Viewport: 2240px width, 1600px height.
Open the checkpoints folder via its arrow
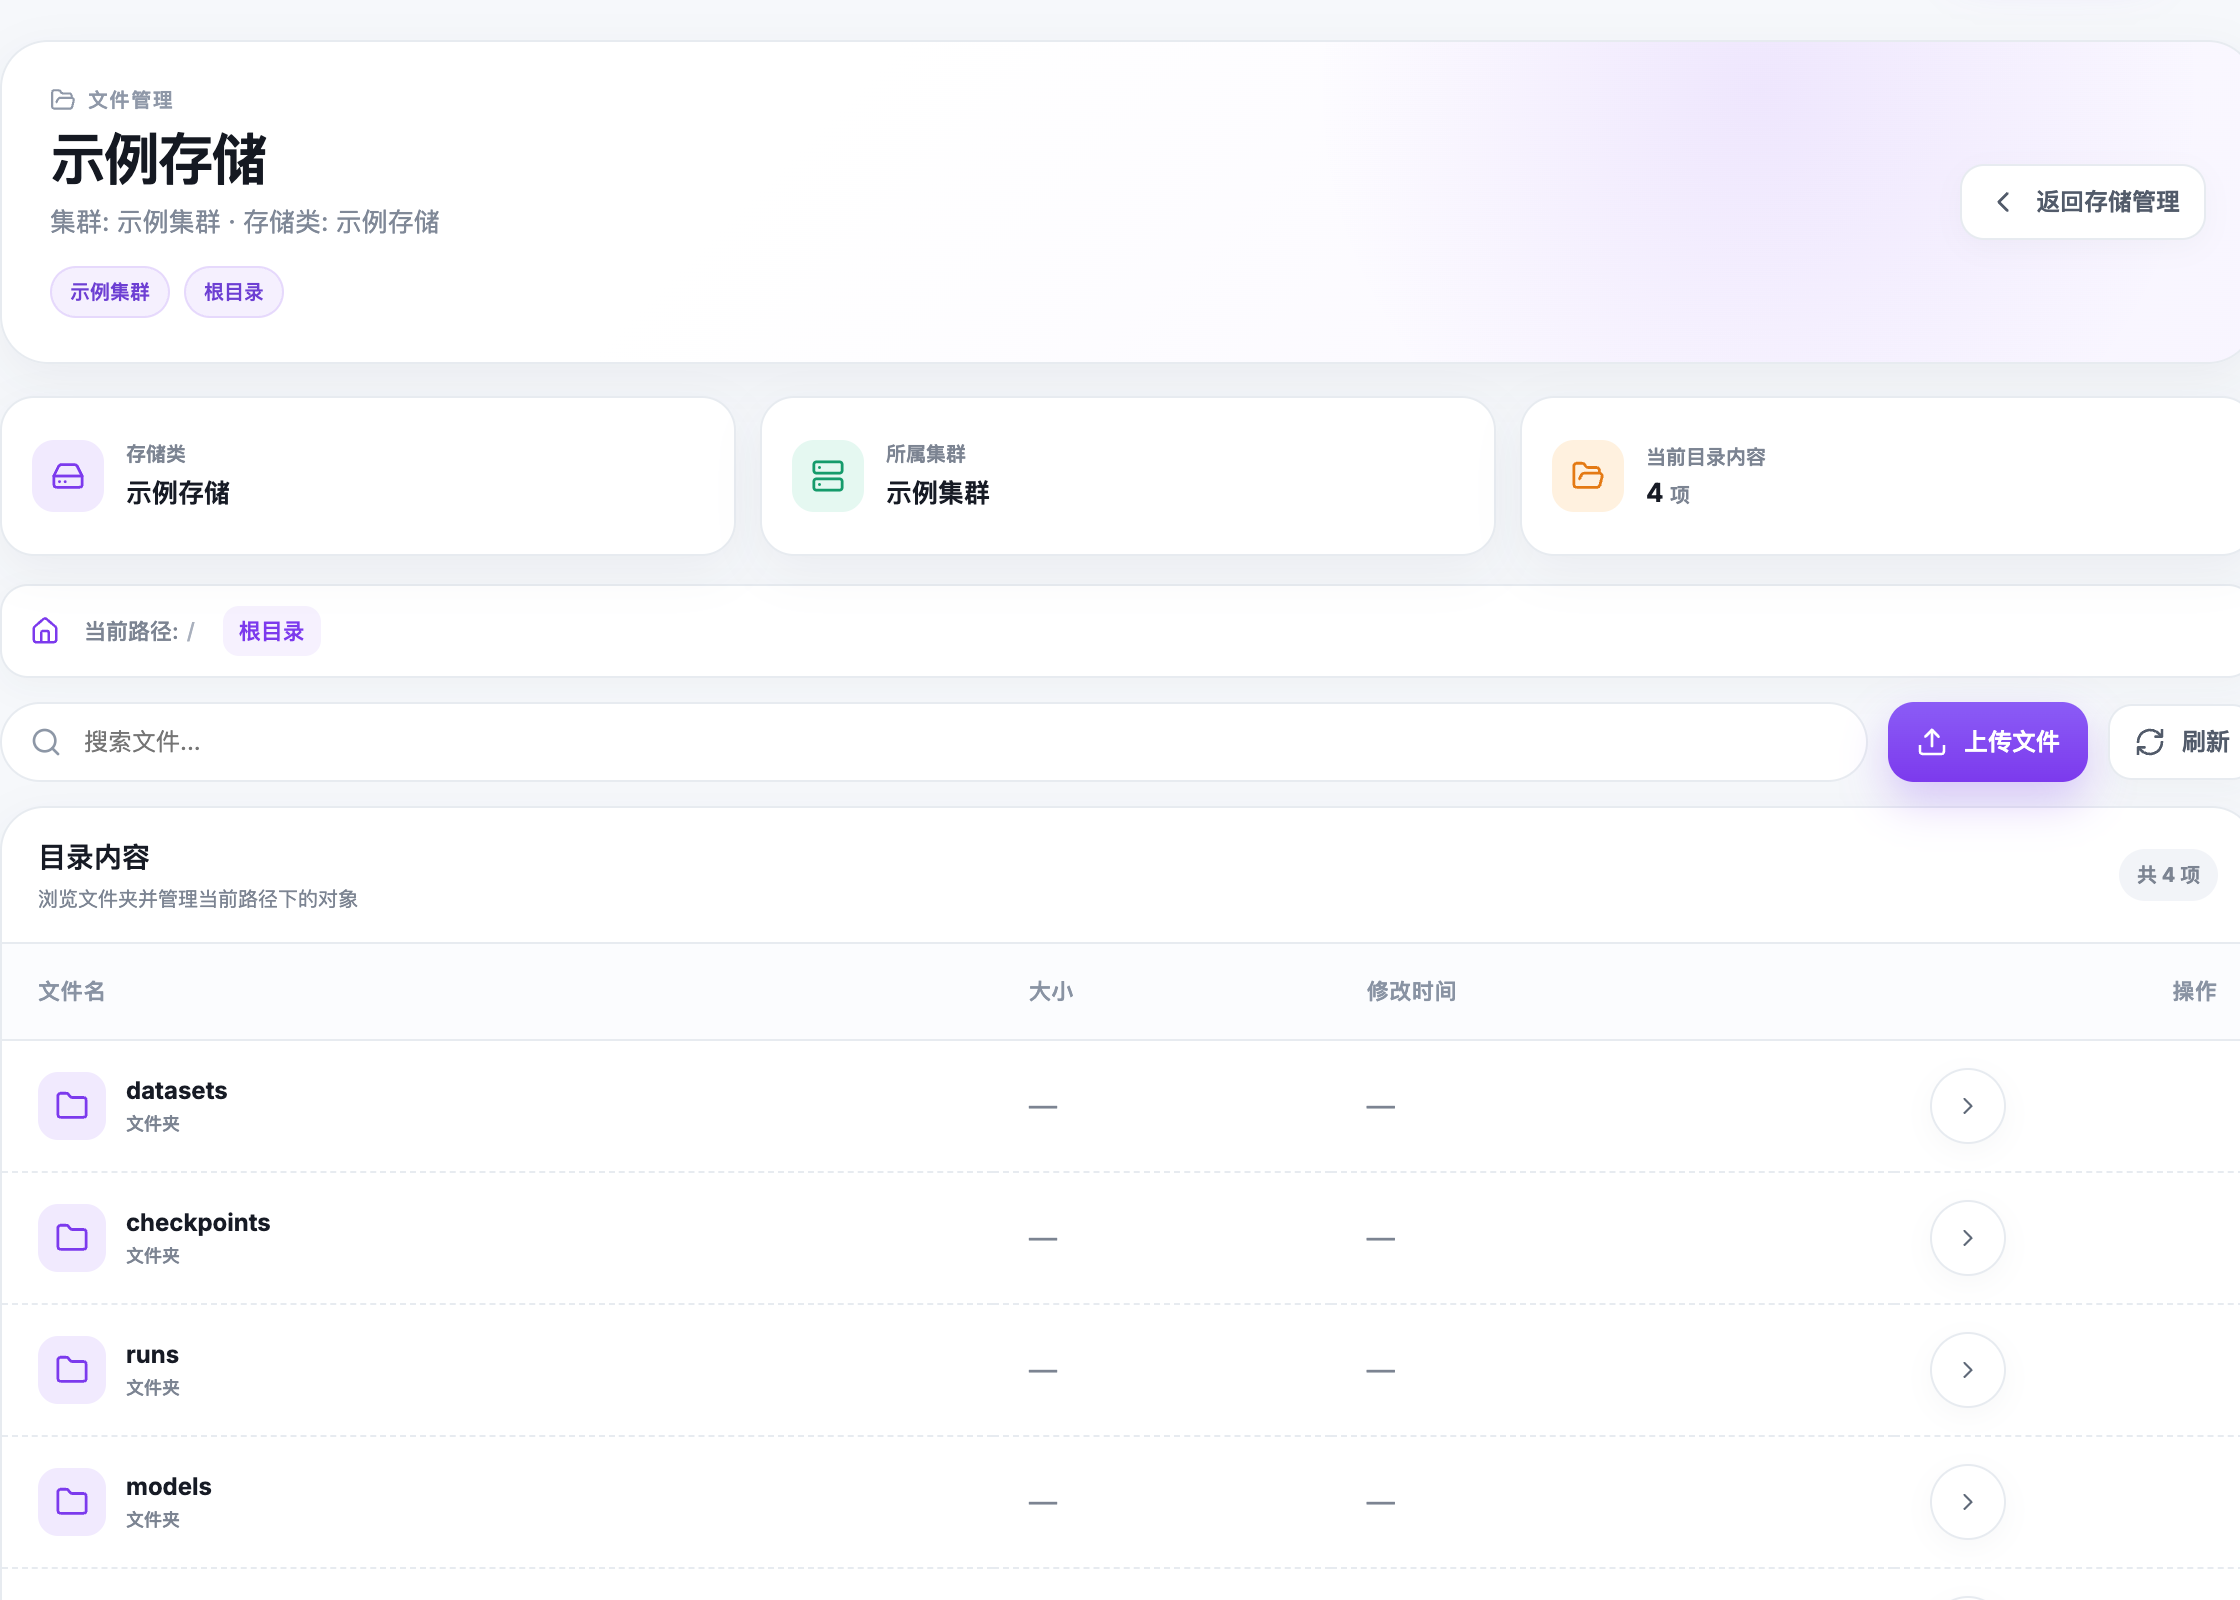(1968, 1238)
